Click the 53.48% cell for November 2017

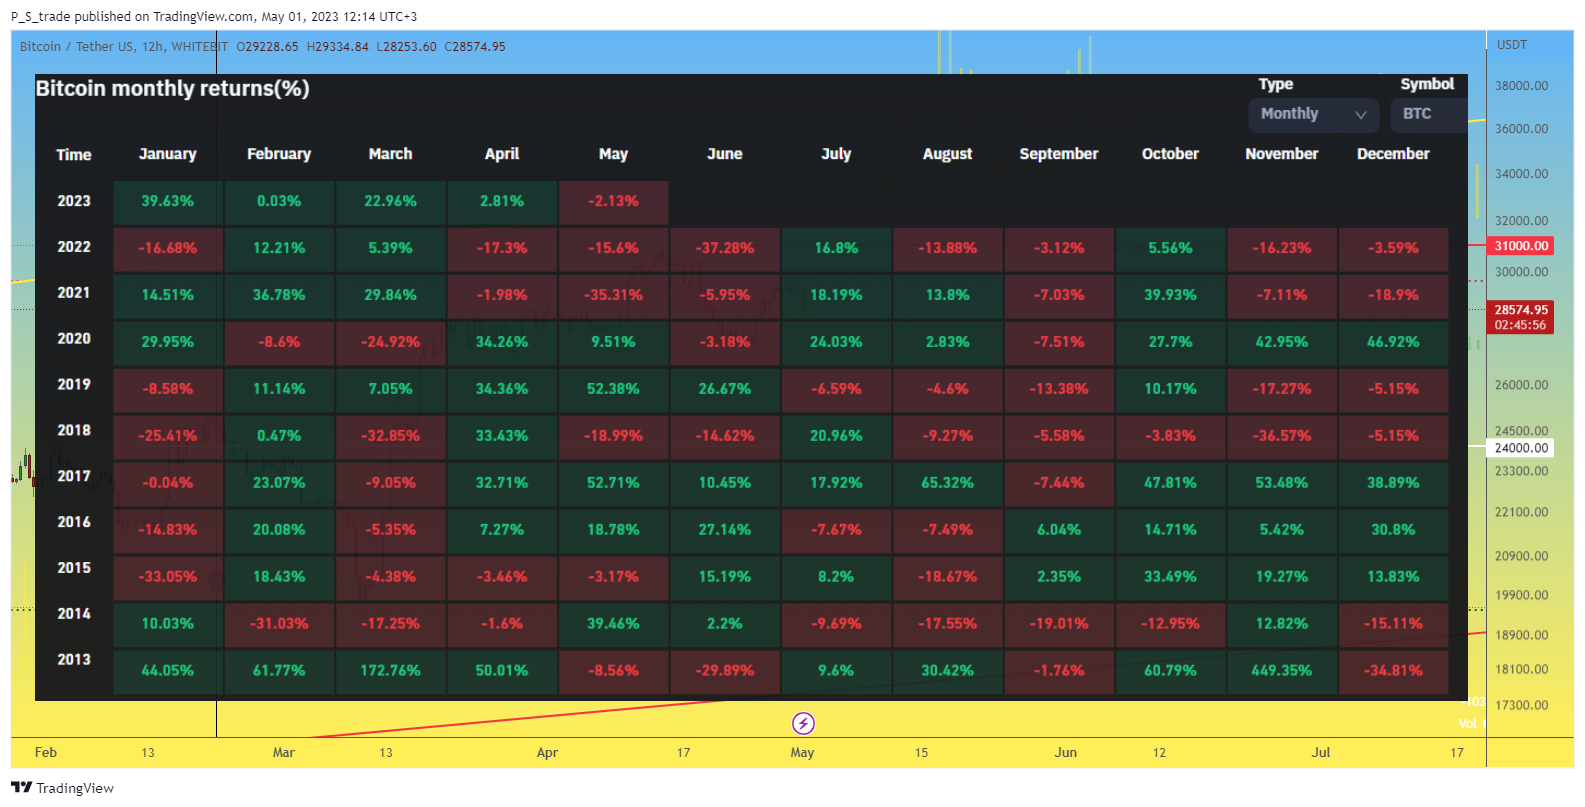(x=1282, y=483)
